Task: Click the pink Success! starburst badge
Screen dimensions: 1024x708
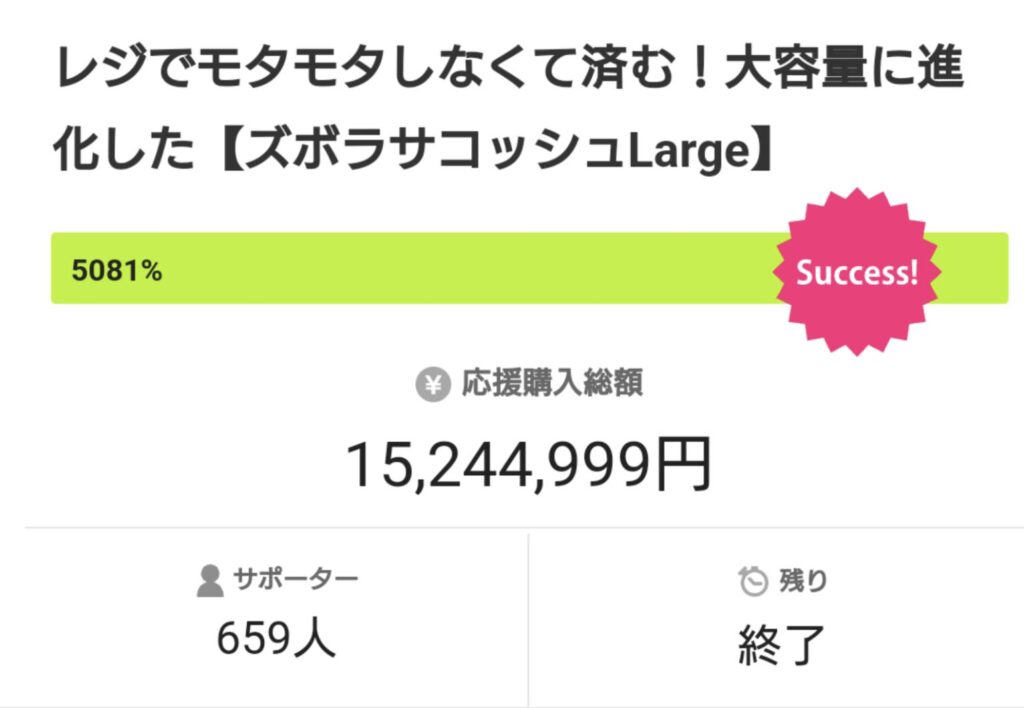Action: tap(857, 272)
